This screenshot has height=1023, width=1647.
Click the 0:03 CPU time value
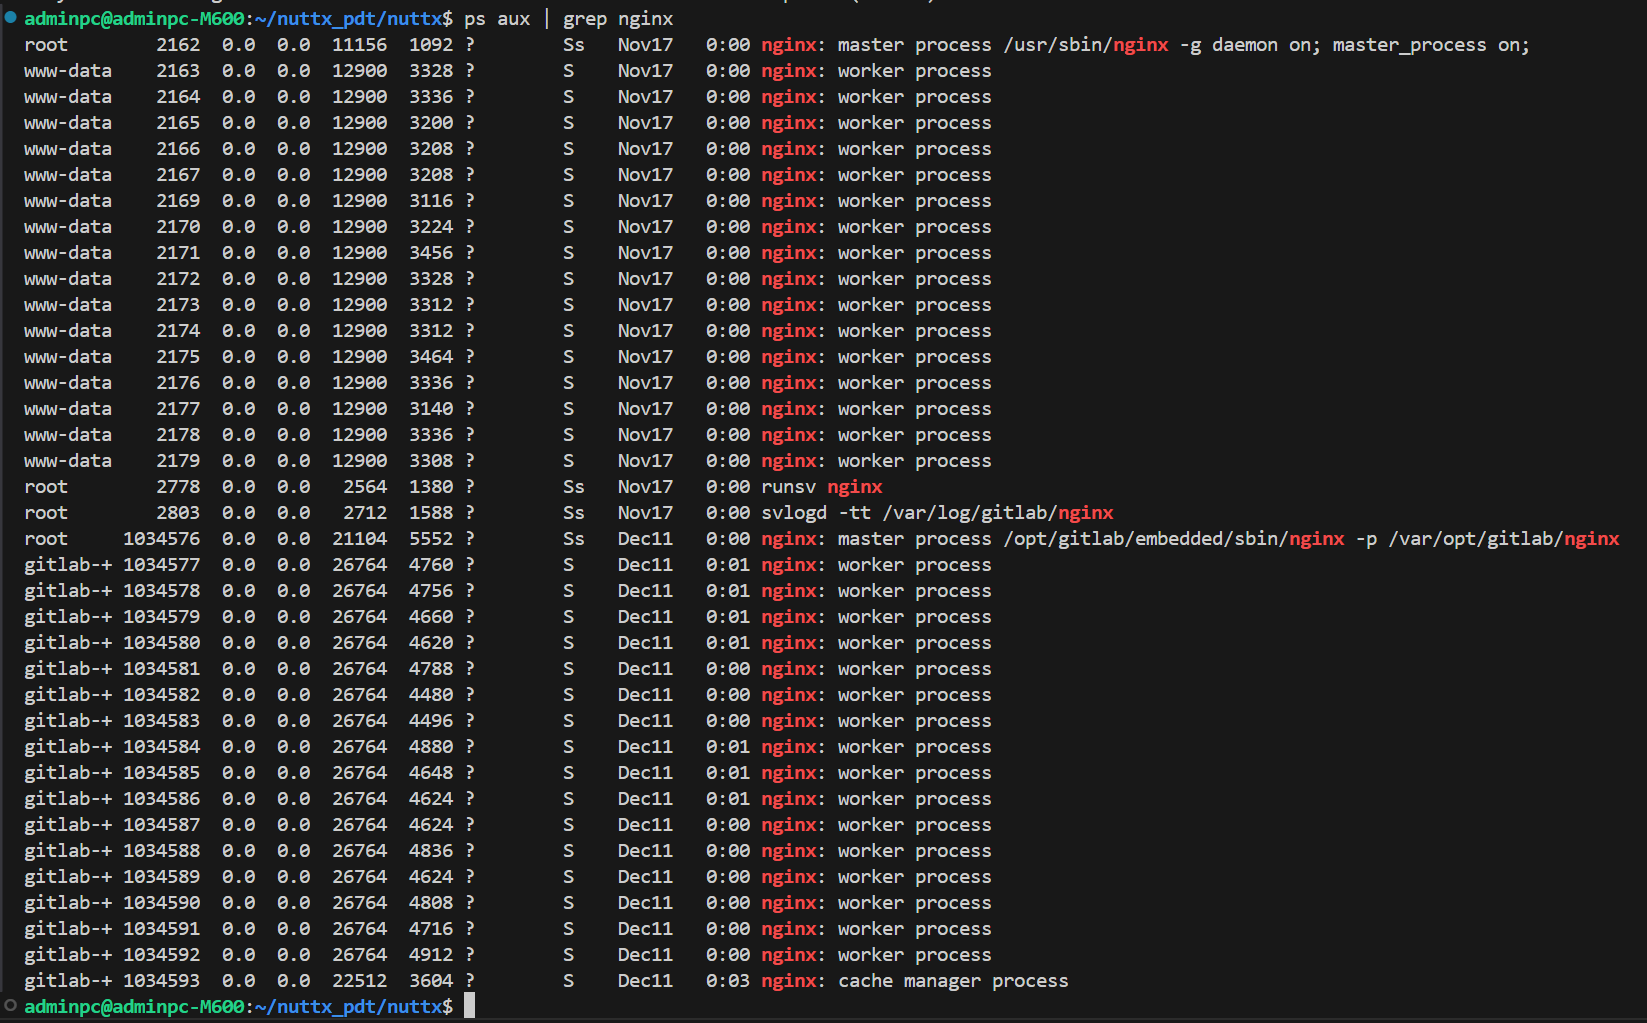pos(727,981)
